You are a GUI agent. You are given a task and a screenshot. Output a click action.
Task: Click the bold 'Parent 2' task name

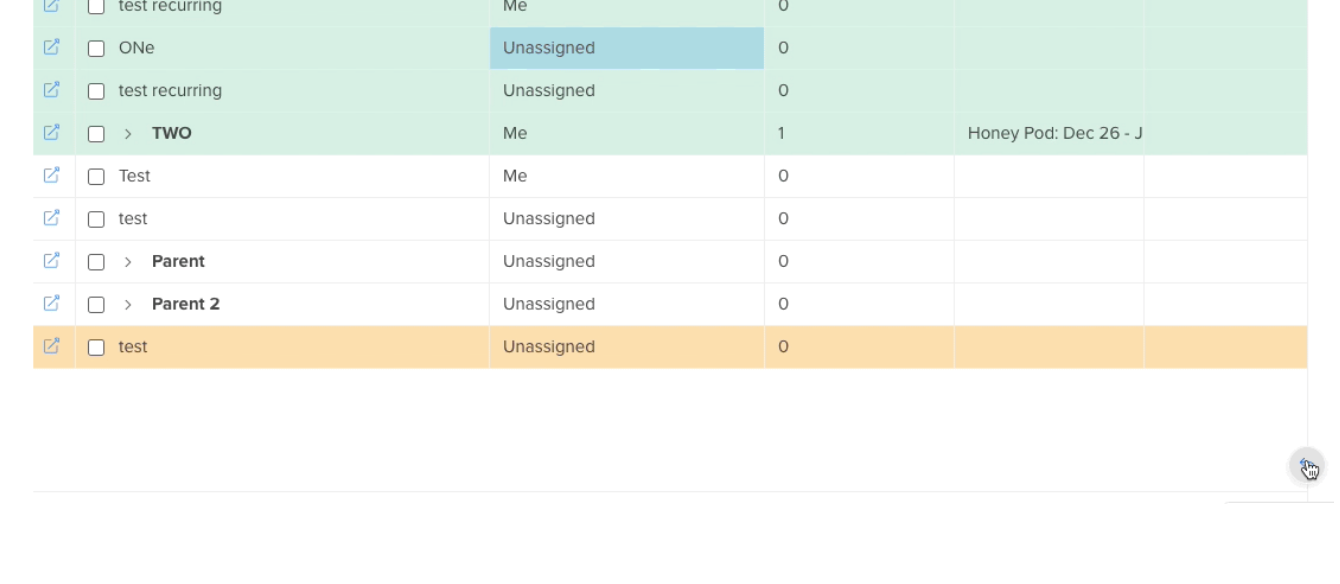(x=186, y=304)
